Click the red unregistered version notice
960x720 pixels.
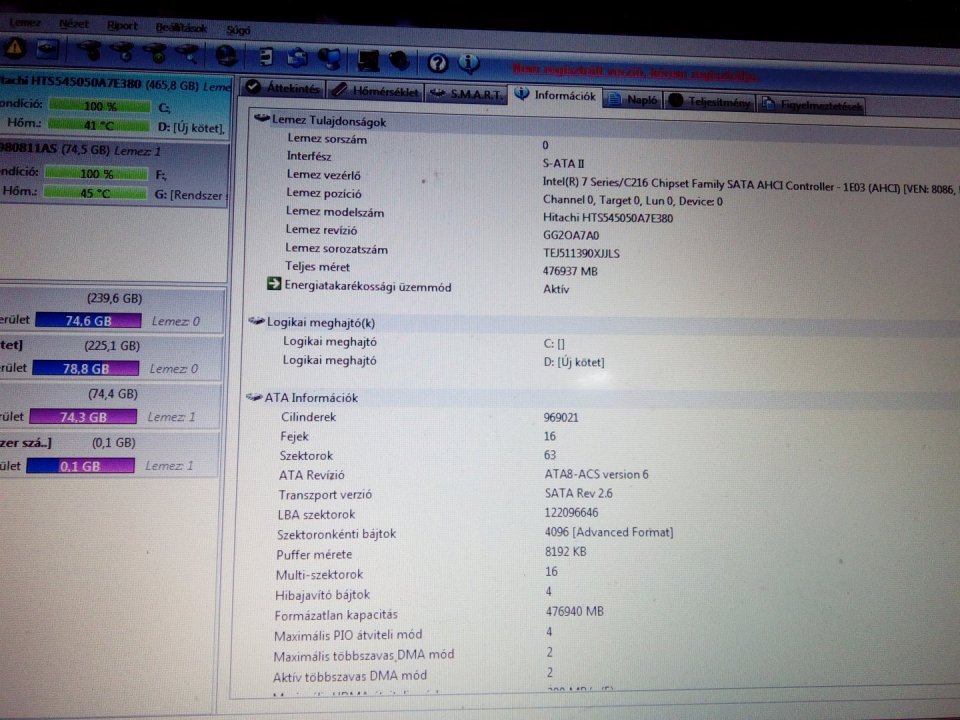tap(635, 73)
